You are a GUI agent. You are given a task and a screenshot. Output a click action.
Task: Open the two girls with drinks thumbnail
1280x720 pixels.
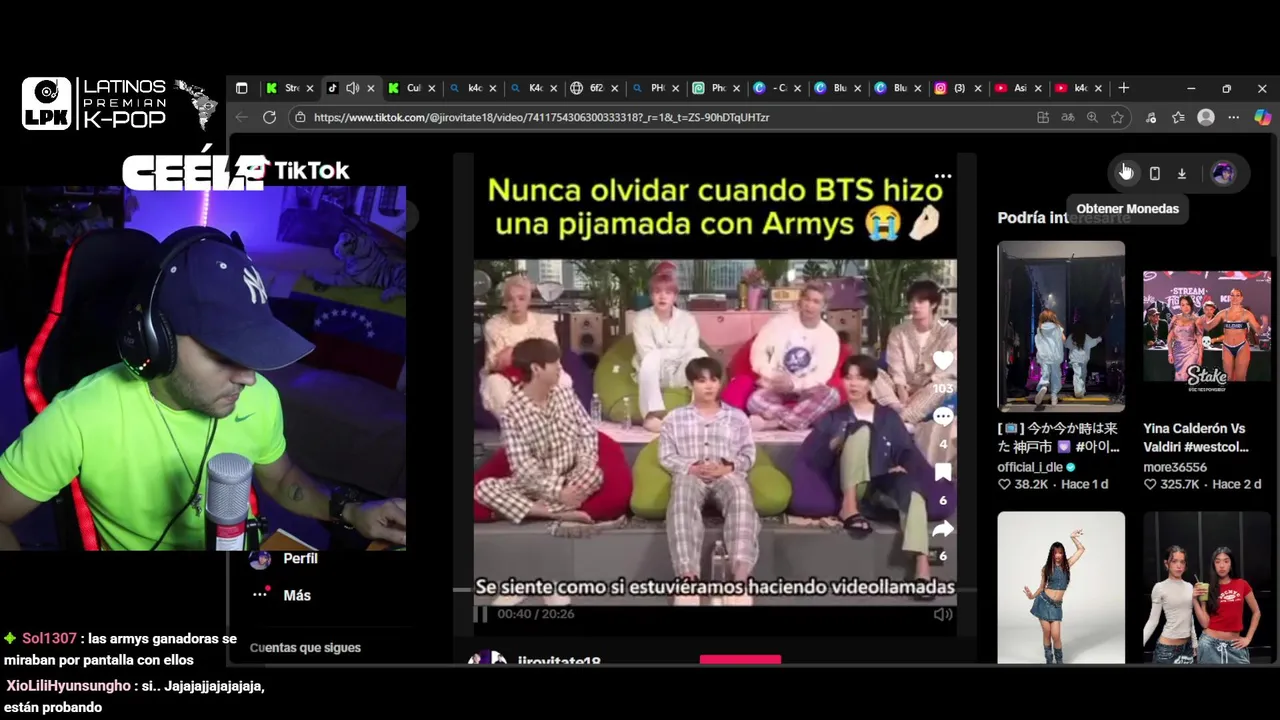(1207, 588)
